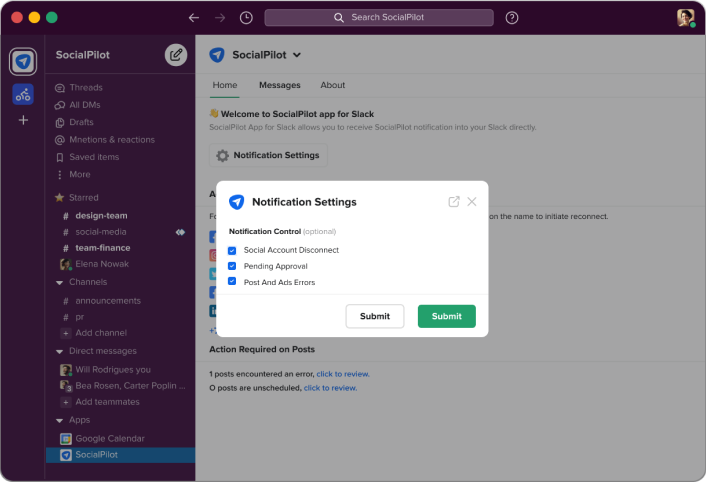Viewport: 706px width, 482px height.
Task: Uncheck Social Account Disconnect checkbox
Action: point(232,250)
